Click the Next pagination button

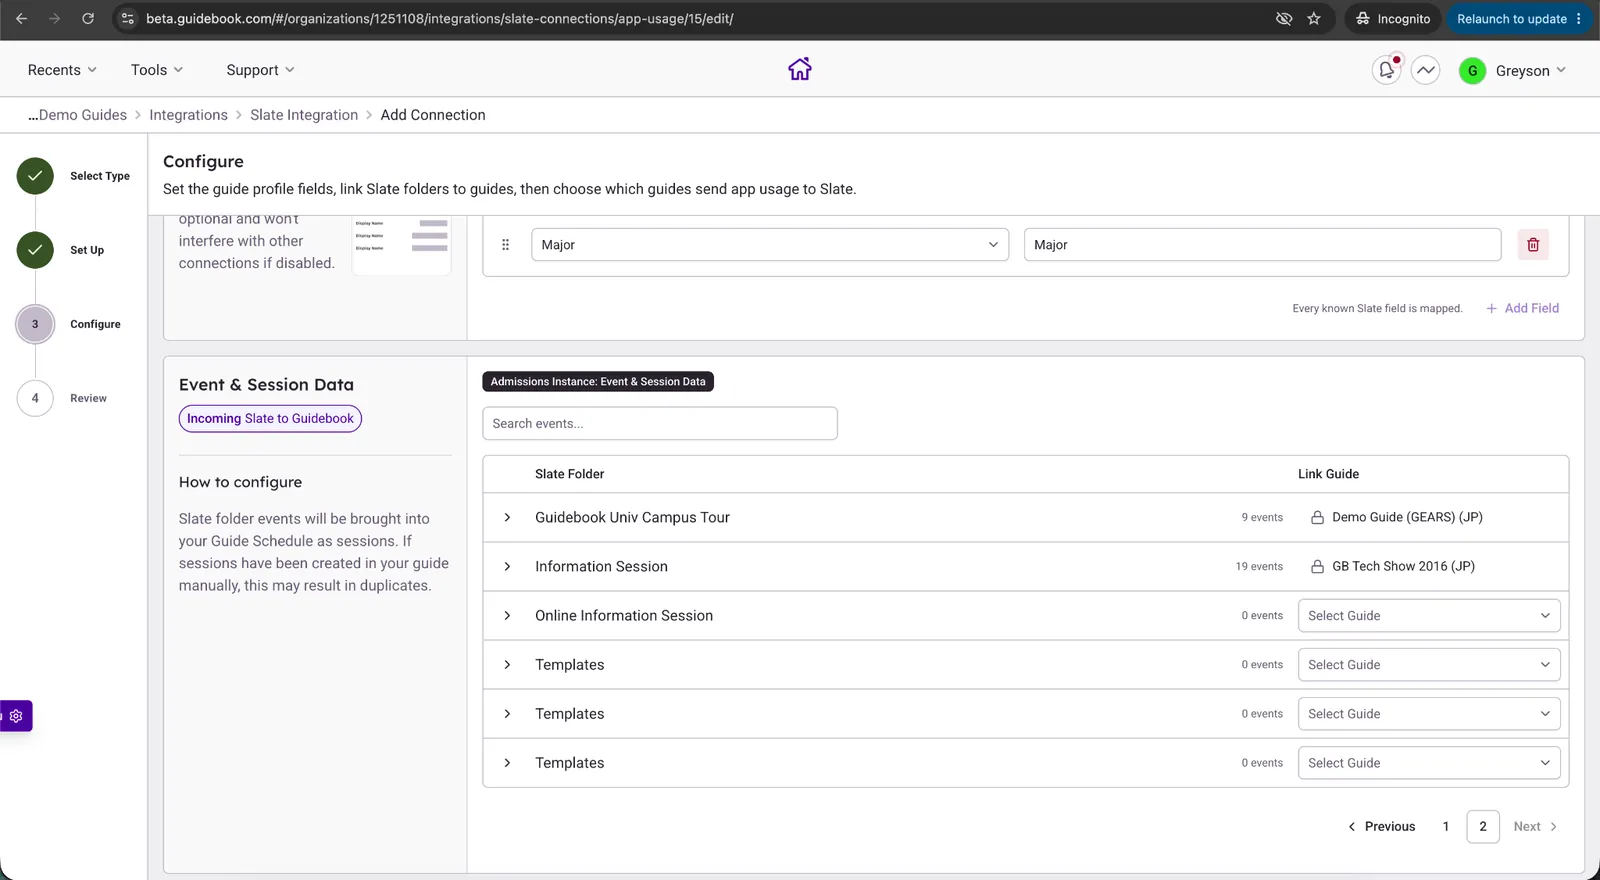coord(1535,827)
